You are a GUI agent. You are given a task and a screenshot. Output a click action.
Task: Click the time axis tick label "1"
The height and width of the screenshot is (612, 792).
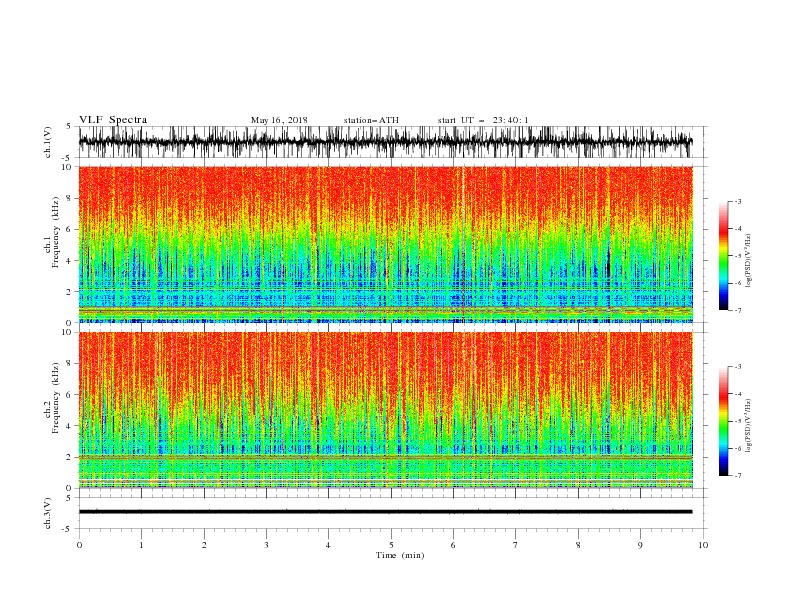tap(141, 545)
